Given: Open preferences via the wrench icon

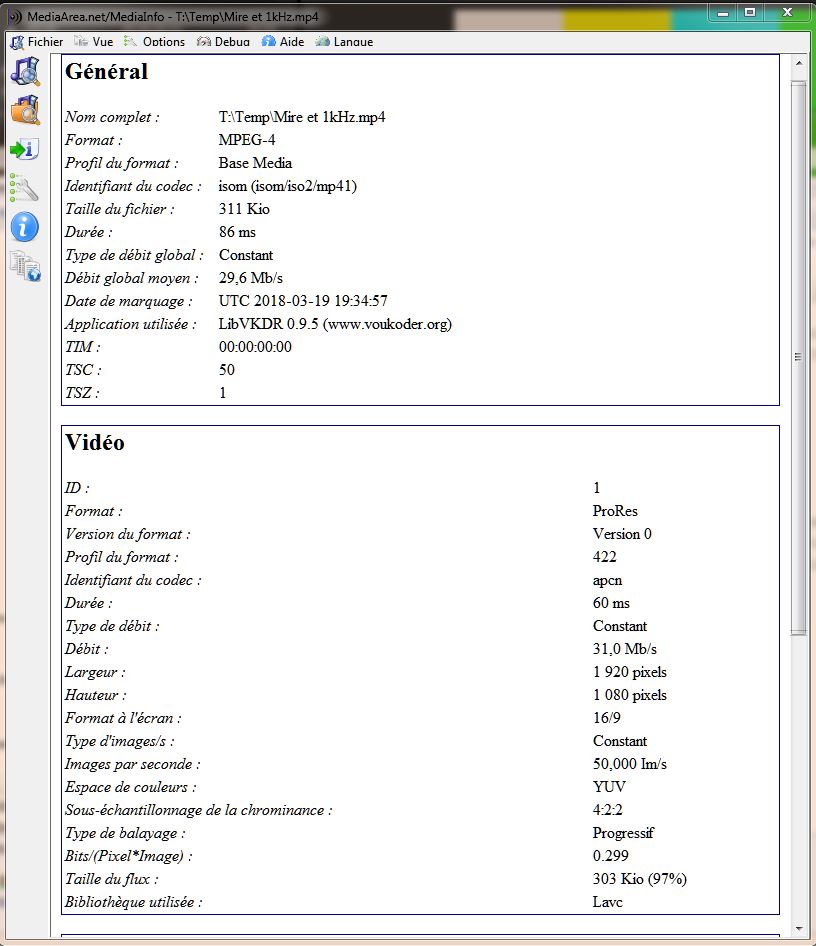Looking at the screenshot, I should (x=24, y=188).
